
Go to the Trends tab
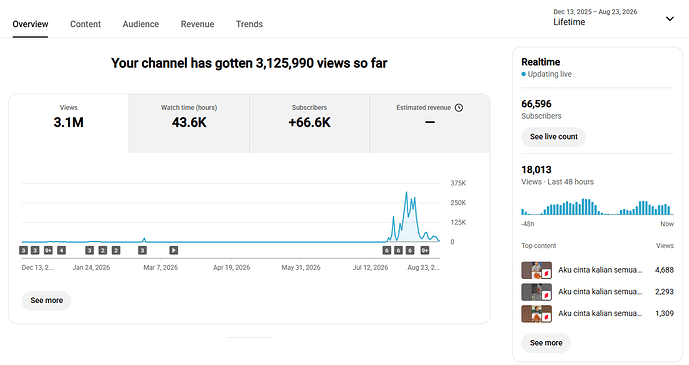pyautogui.click(x=249, y=24)
